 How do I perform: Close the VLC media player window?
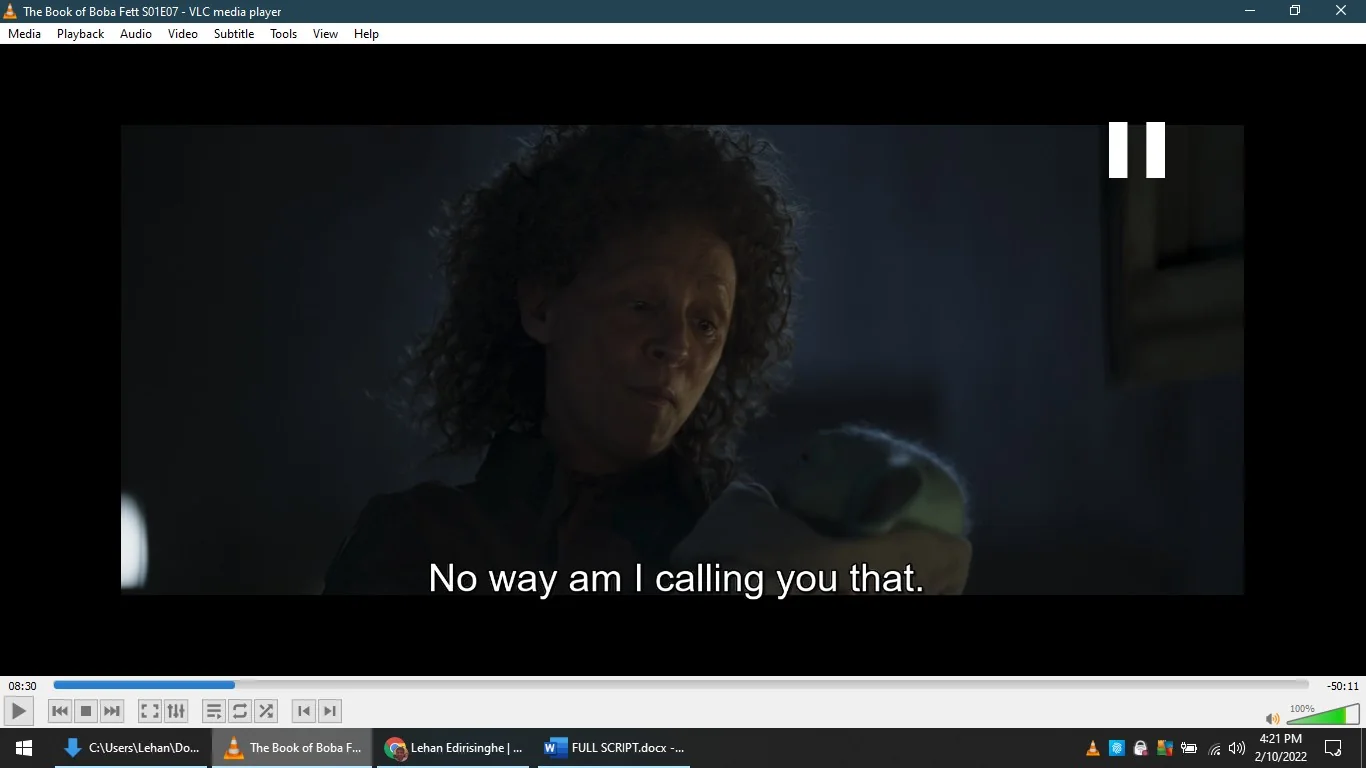click(x=1341, y=11)
